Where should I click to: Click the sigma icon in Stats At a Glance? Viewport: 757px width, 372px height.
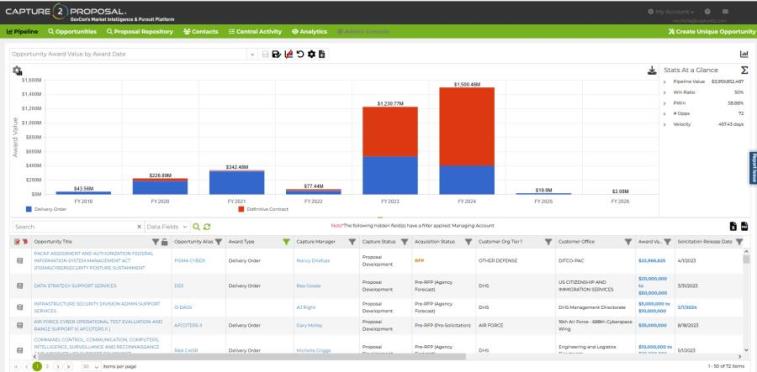tap(744, 70)
